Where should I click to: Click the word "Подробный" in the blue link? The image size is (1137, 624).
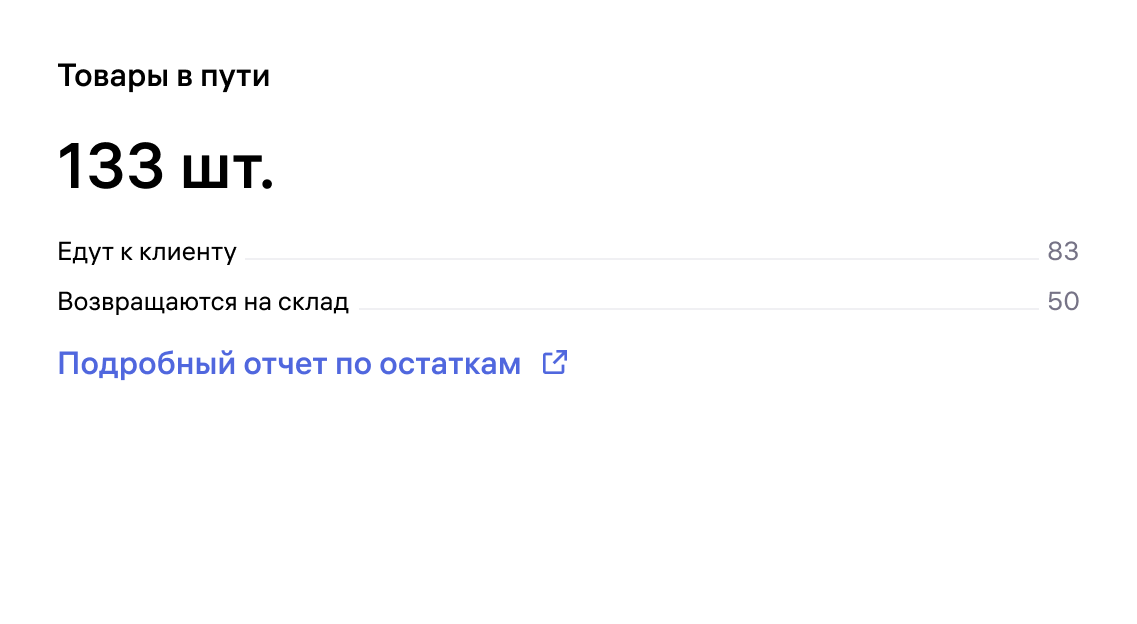147,364
